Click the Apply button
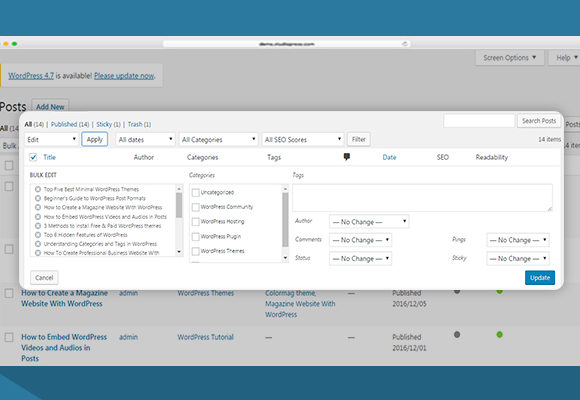The width and height of the screenshot is (580, 400). (x=95, y=139)
